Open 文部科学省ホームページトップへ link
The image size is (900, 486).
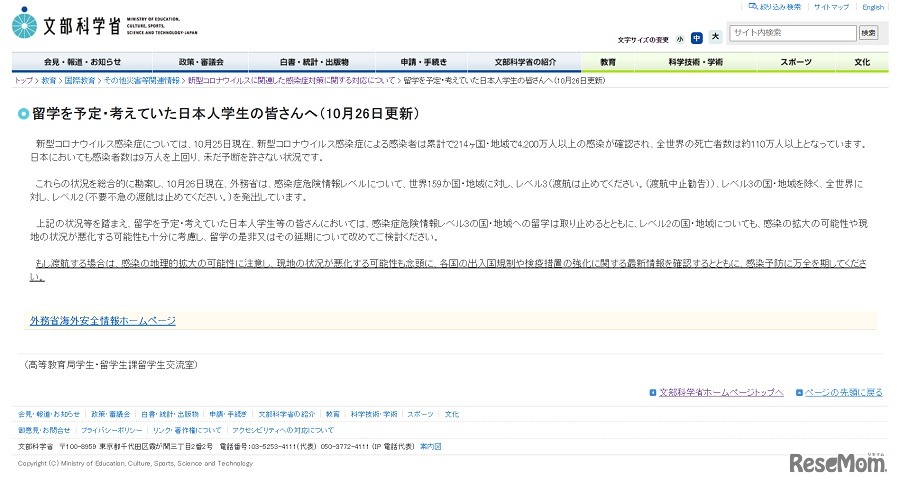click(x=721, y=392)
